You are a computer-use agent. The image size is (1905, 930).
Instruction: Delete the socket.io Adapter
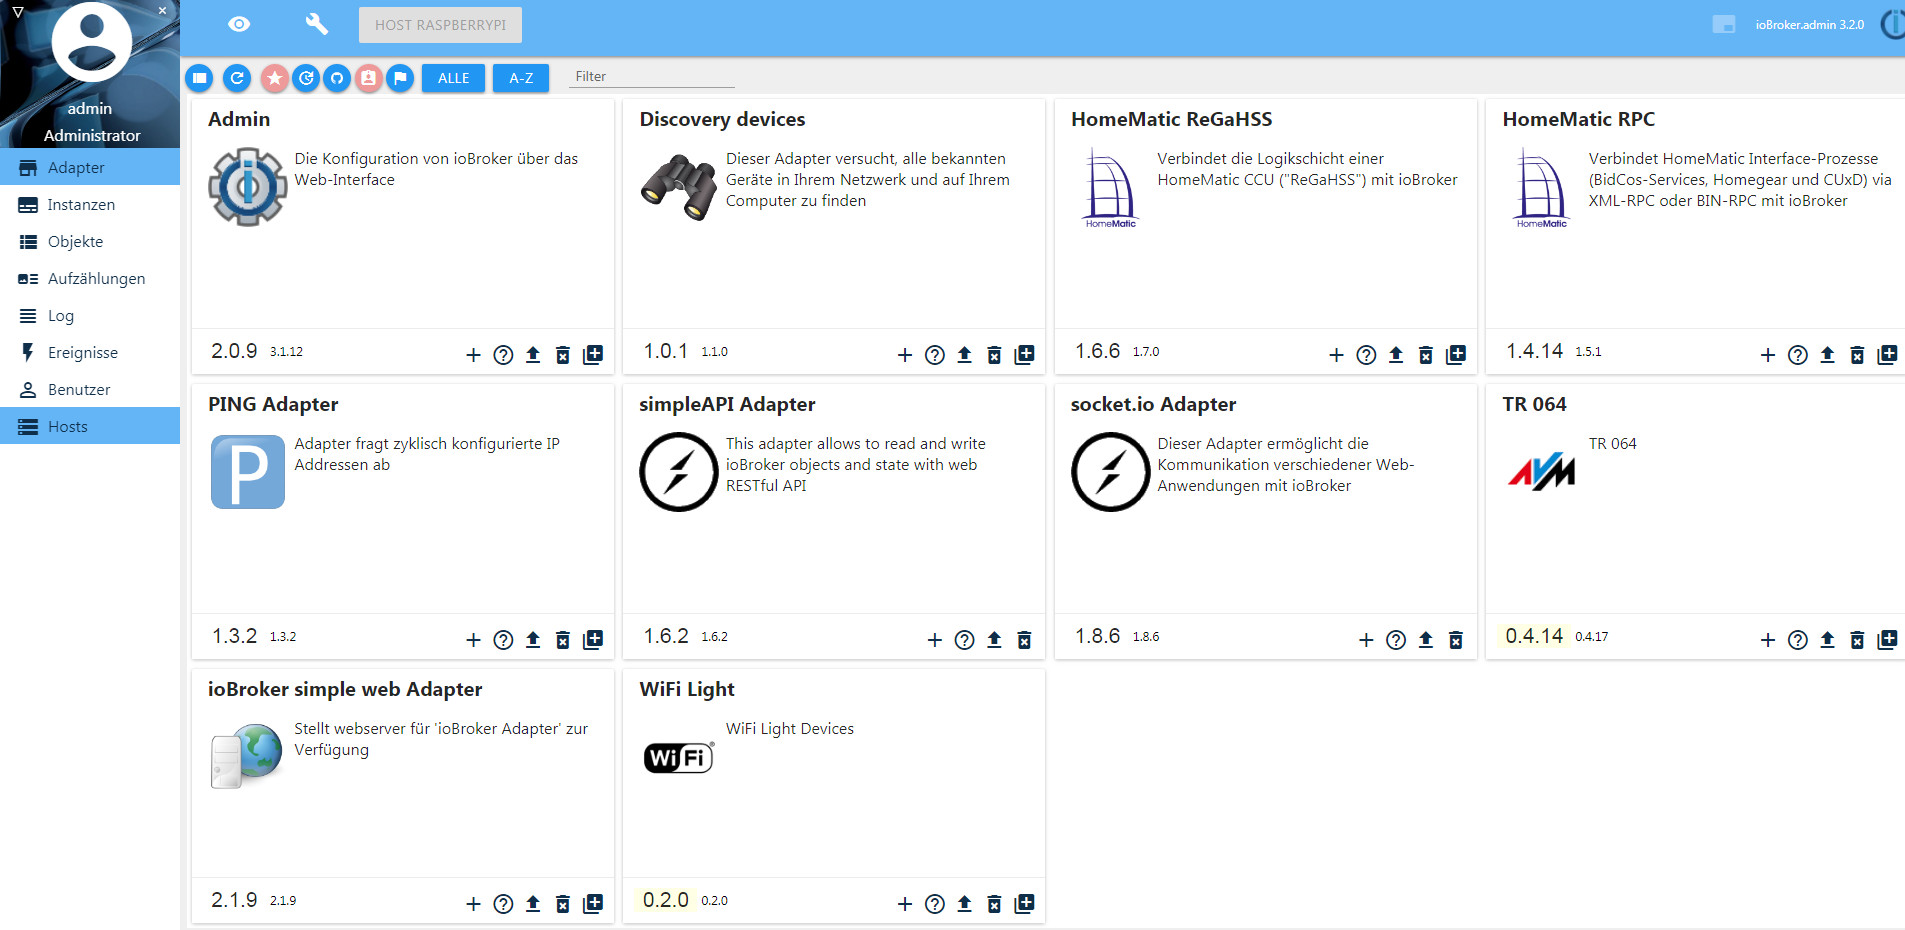pos(1456,640)
